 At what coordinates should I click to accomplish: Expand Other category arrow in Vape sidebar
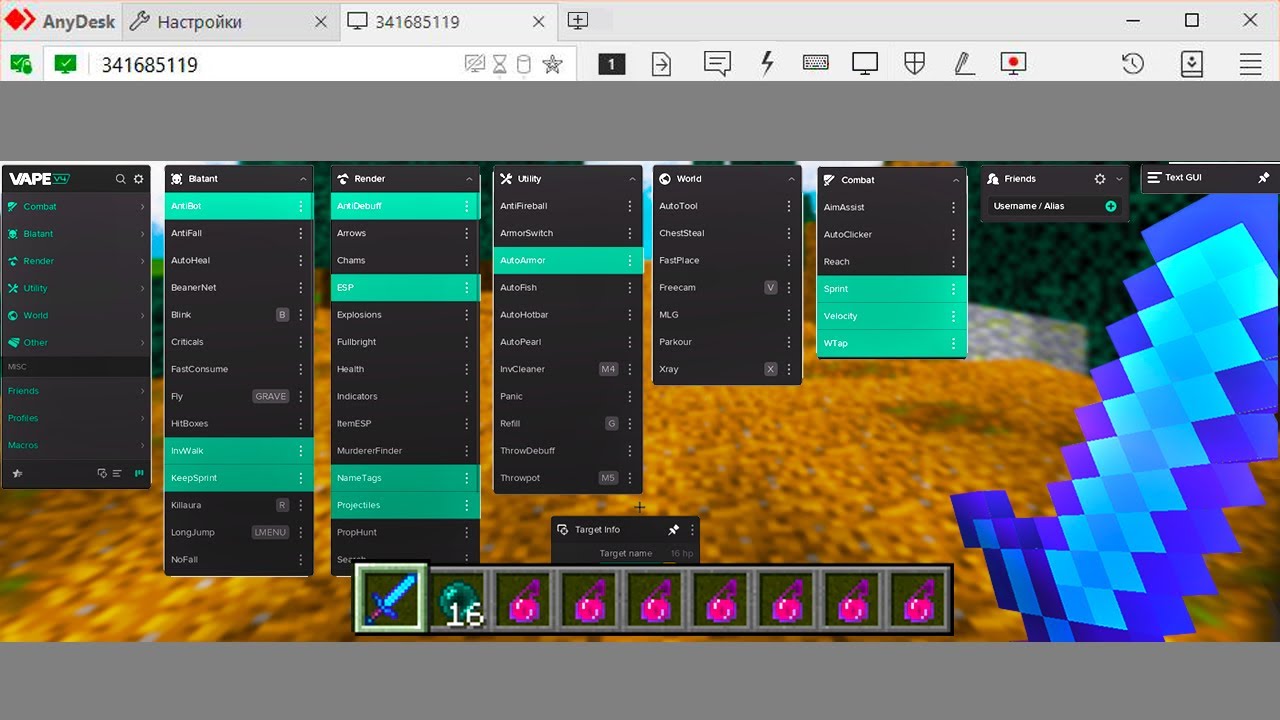(143, 342)
